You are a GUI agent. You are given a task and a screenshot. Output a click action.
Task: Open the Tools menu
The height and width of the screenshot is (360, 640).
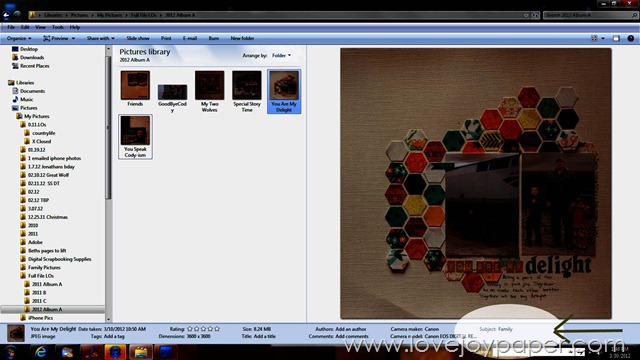(58, 27)
